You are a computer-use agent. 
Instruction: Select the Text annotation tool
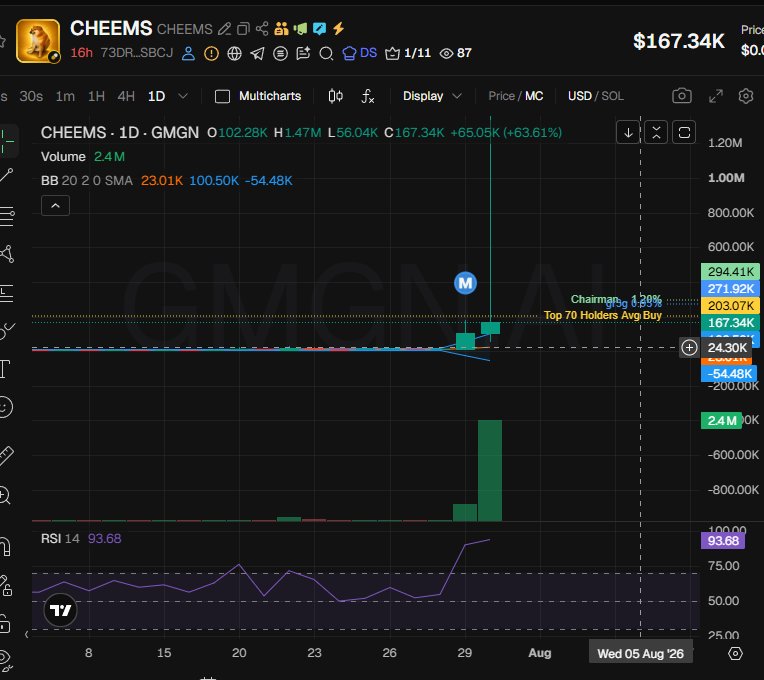pyautogui.click(x=5, y=369)
